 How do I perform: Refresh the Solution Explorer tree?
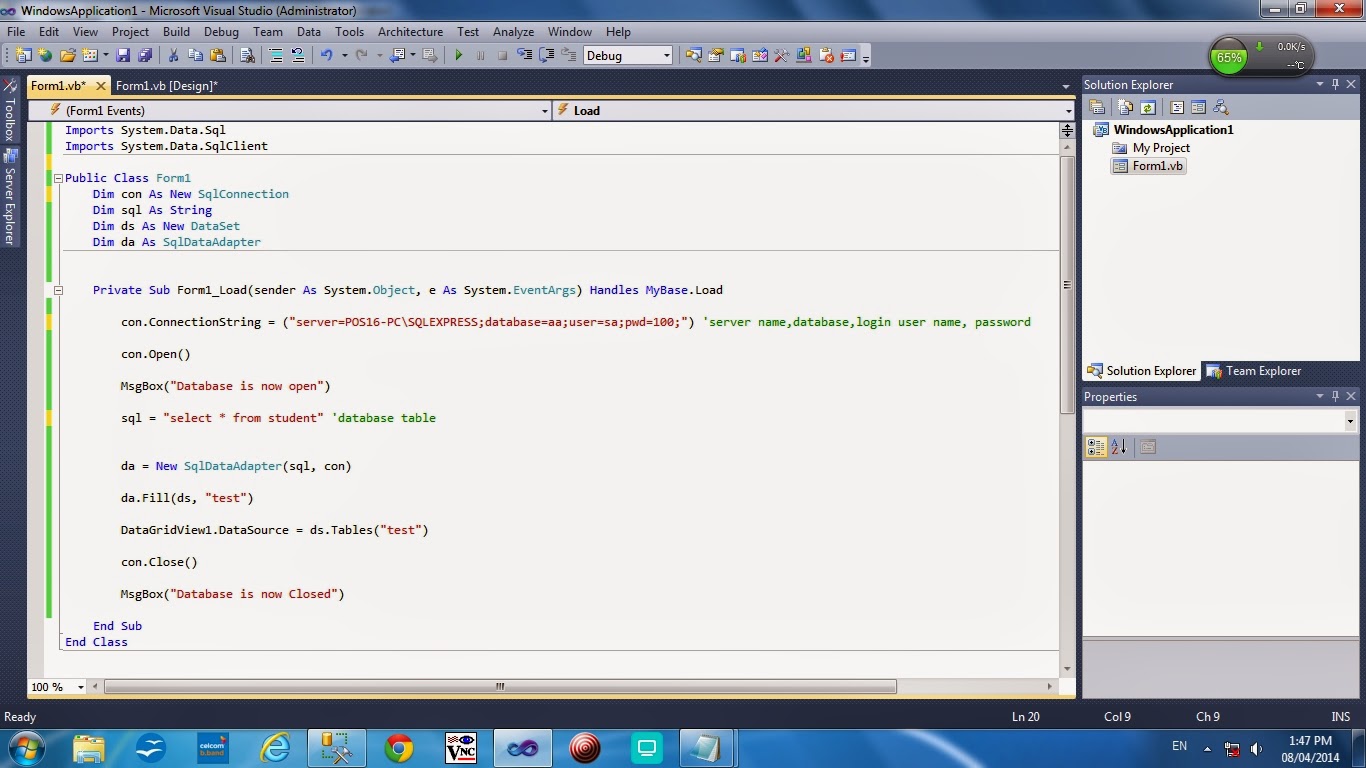1148,108
